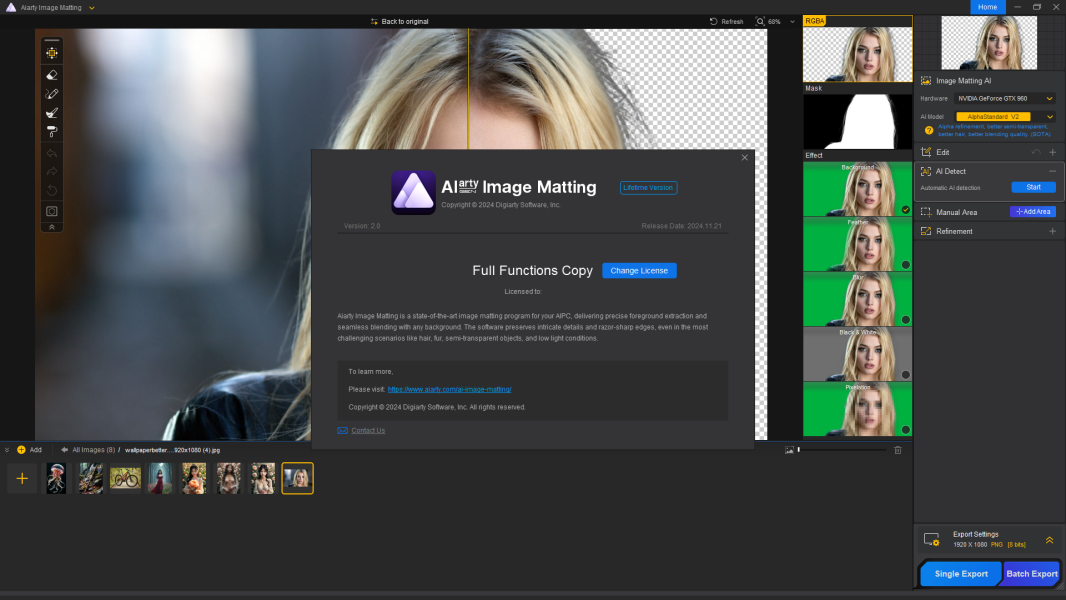1066x600 pixels.
Task: Open the aiarty.com image matting link
Action: point(449,389)
